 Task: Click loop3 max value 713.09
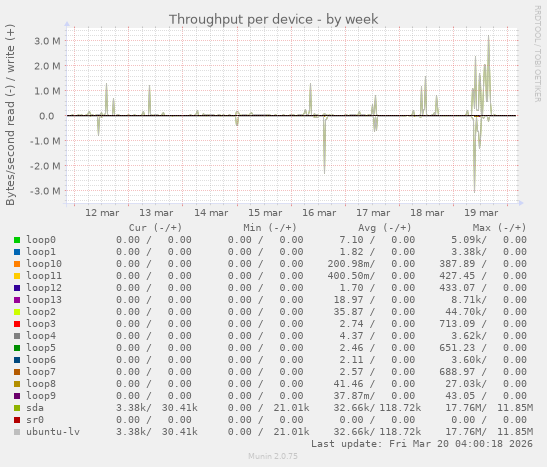(457, 324)
